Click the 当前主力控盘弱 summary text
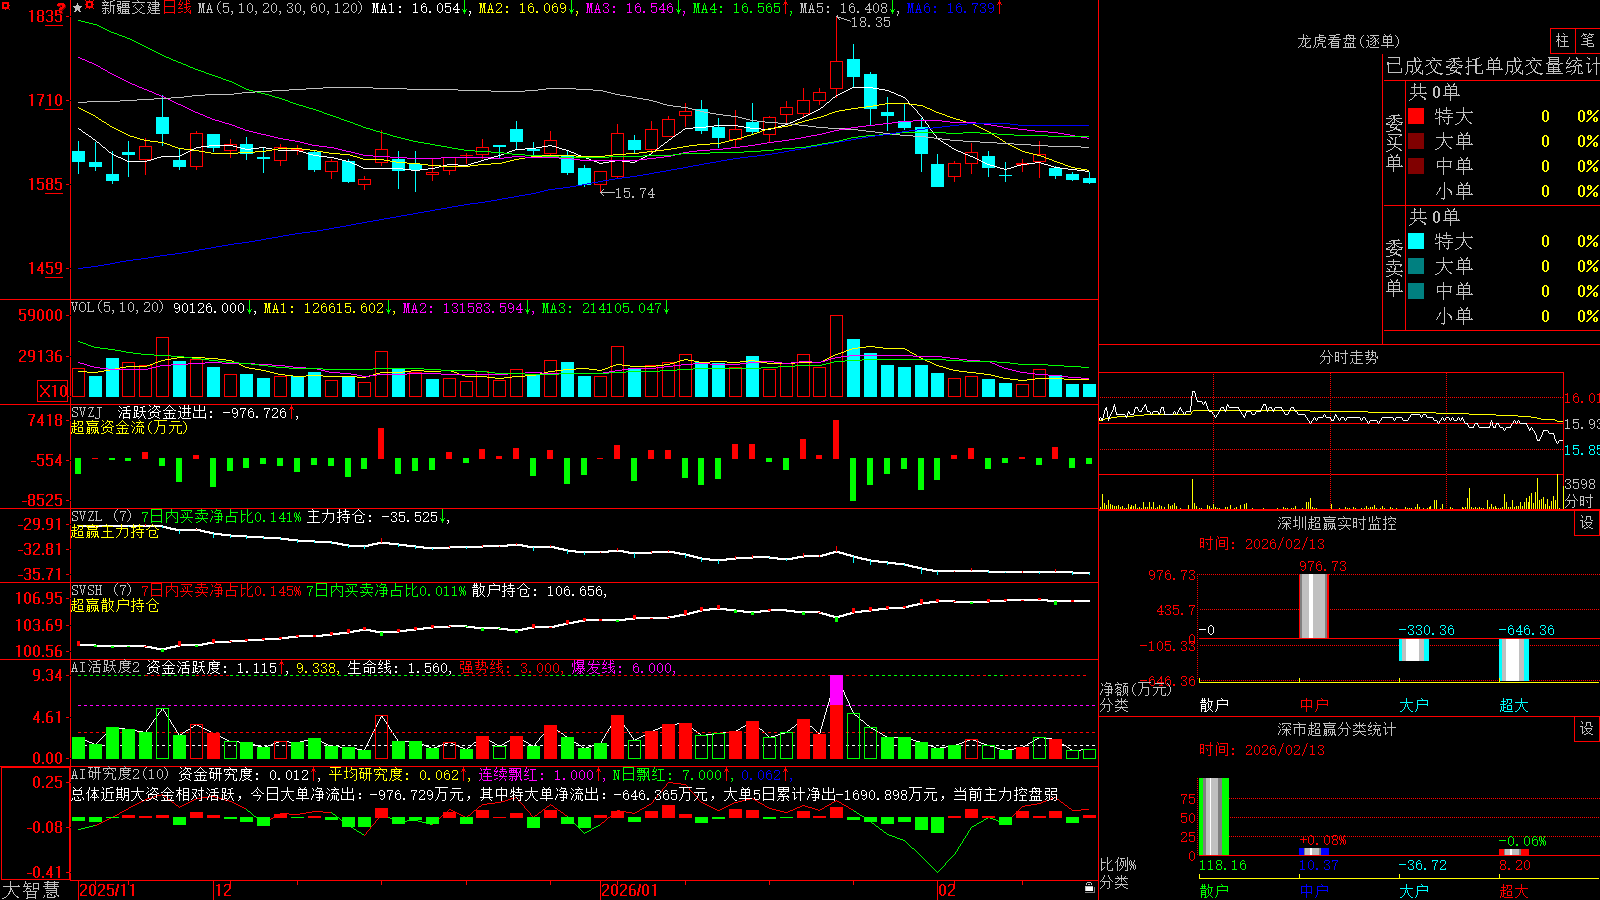Viewport: 1600px width, 900px height. [x=1005, y=794]
